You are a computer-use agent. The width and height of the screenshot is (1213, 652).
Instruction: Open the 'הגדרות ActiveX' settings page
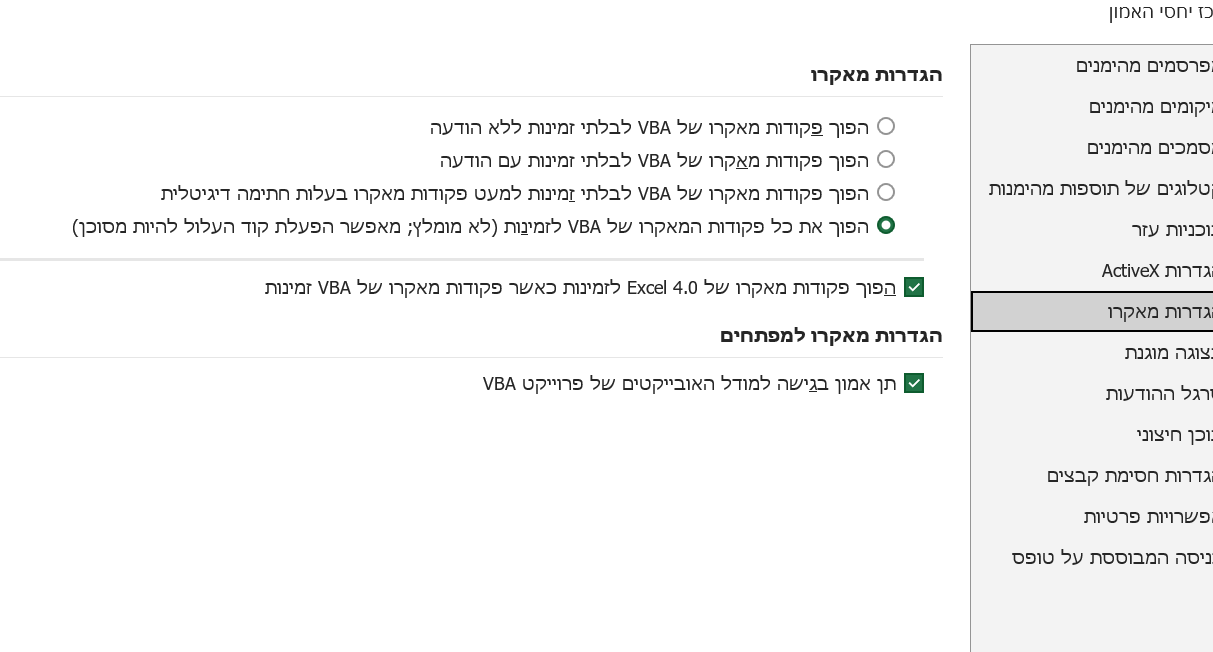tap(1157, 270)
